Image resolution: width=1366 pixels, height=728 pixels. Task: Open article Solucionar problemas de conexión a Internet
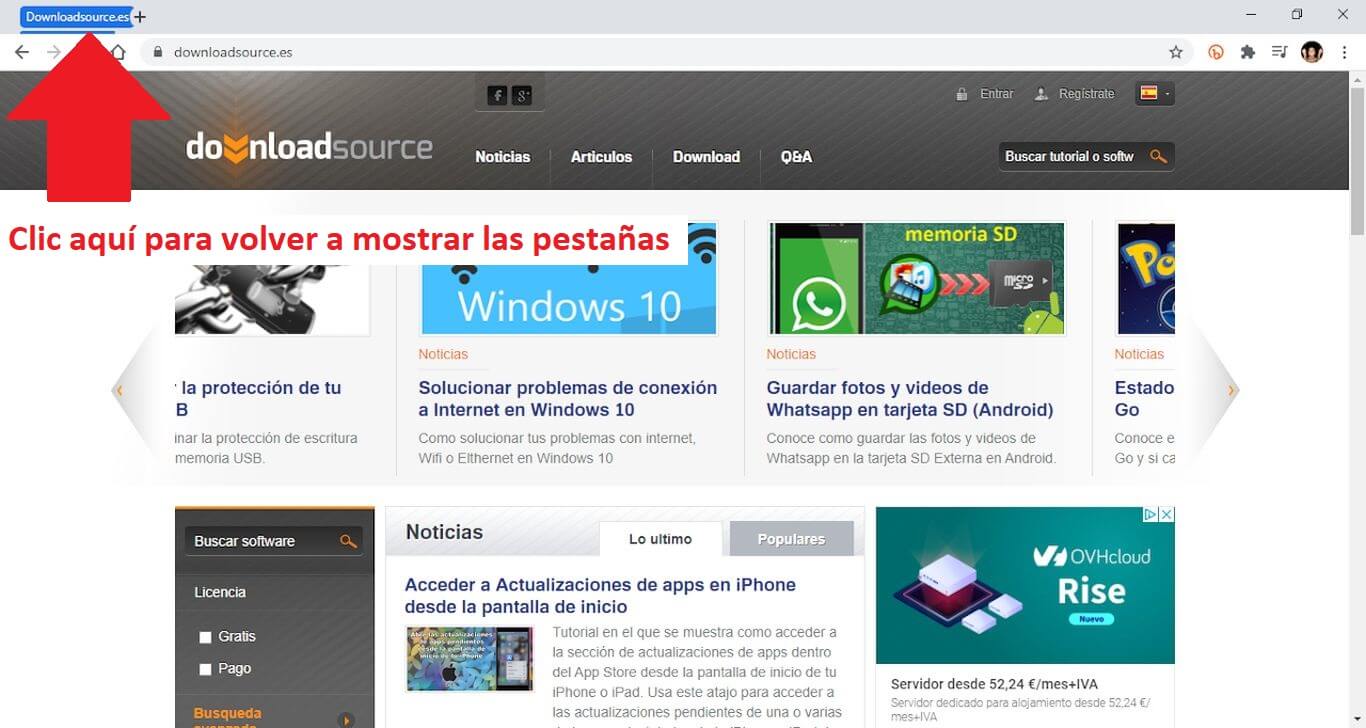click(x=568, y=398)
